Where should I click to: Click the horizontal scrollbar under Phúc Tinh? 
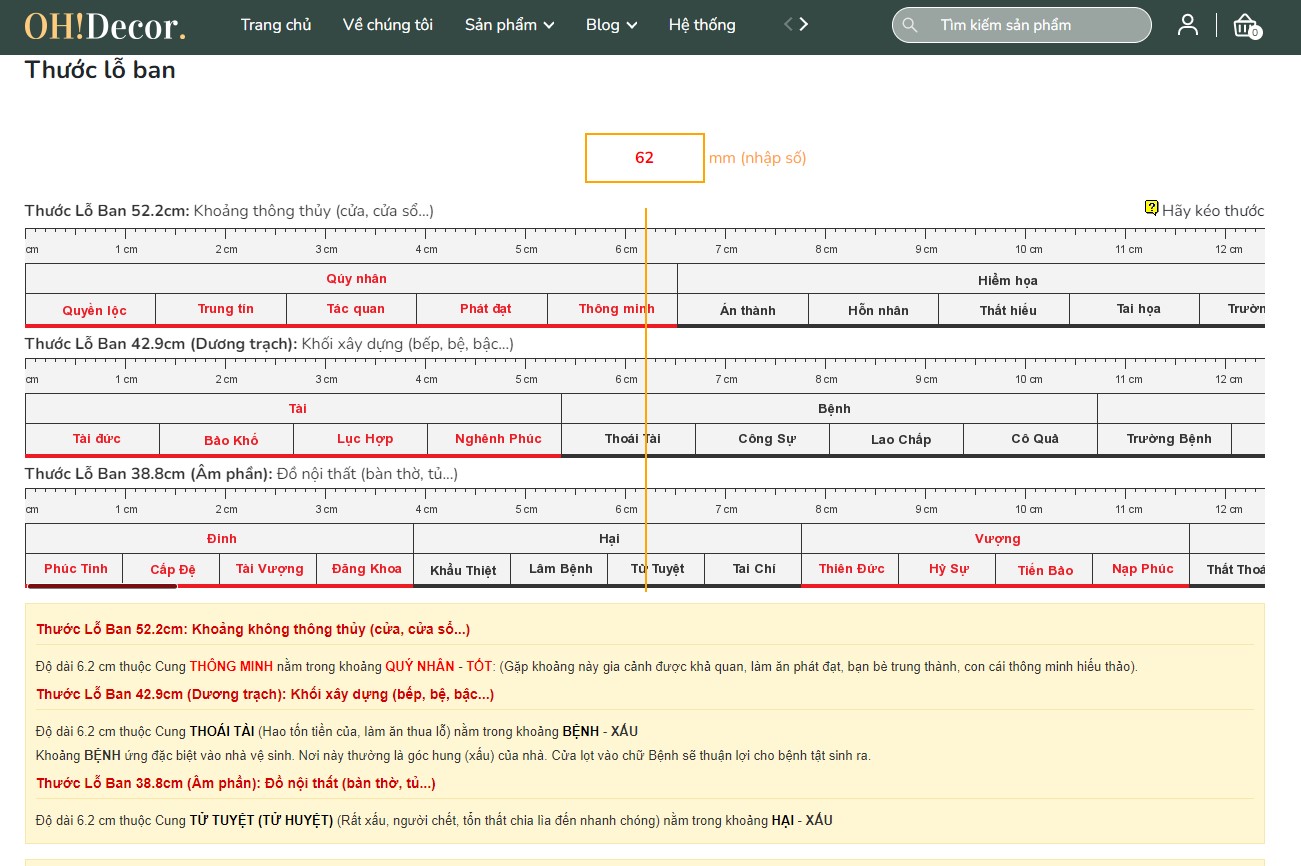[102, 587]
